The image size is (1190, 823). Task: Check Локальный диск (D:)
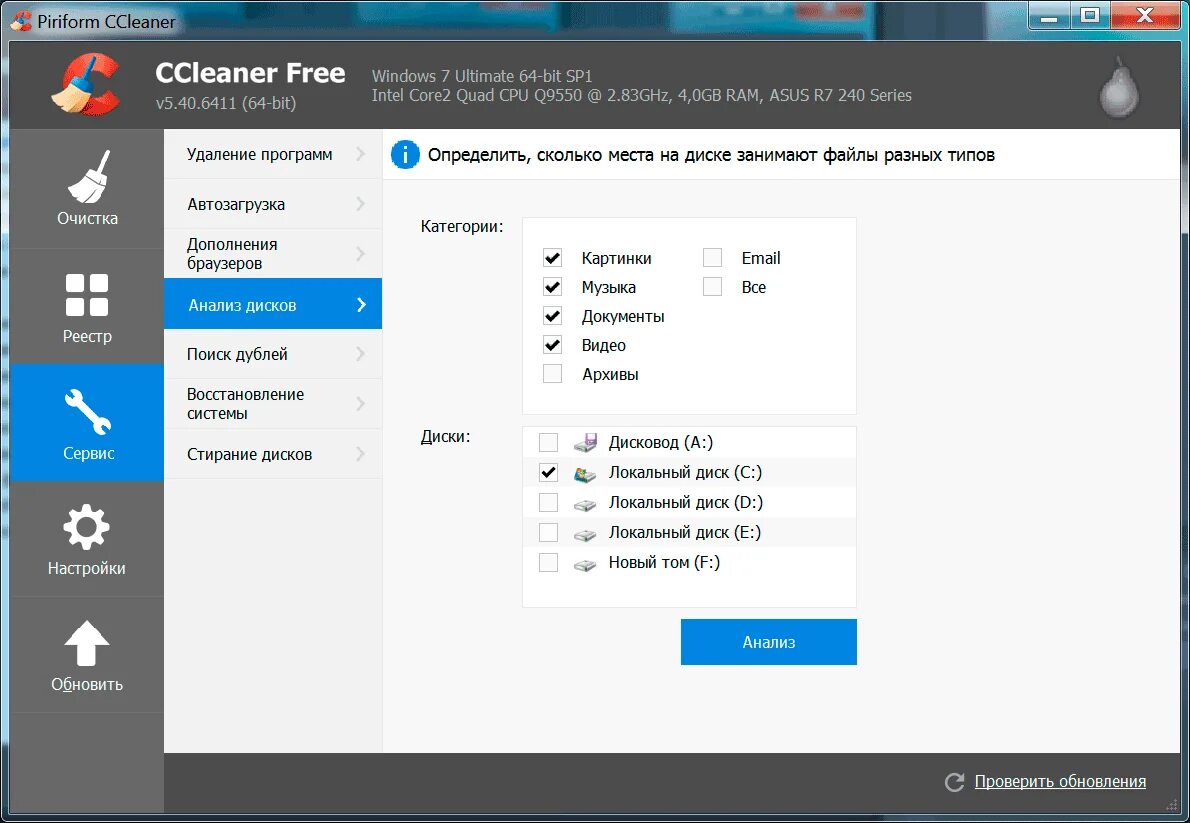tap(548, 502)
